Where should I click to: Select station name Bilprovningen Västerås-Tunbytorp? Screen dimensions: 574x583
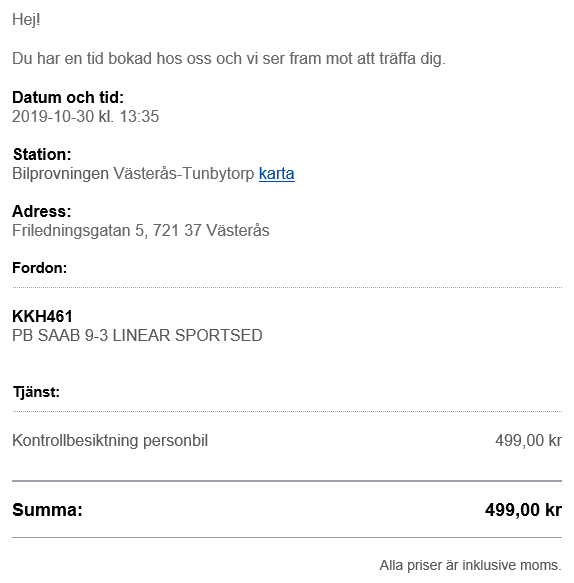[133, 174]
